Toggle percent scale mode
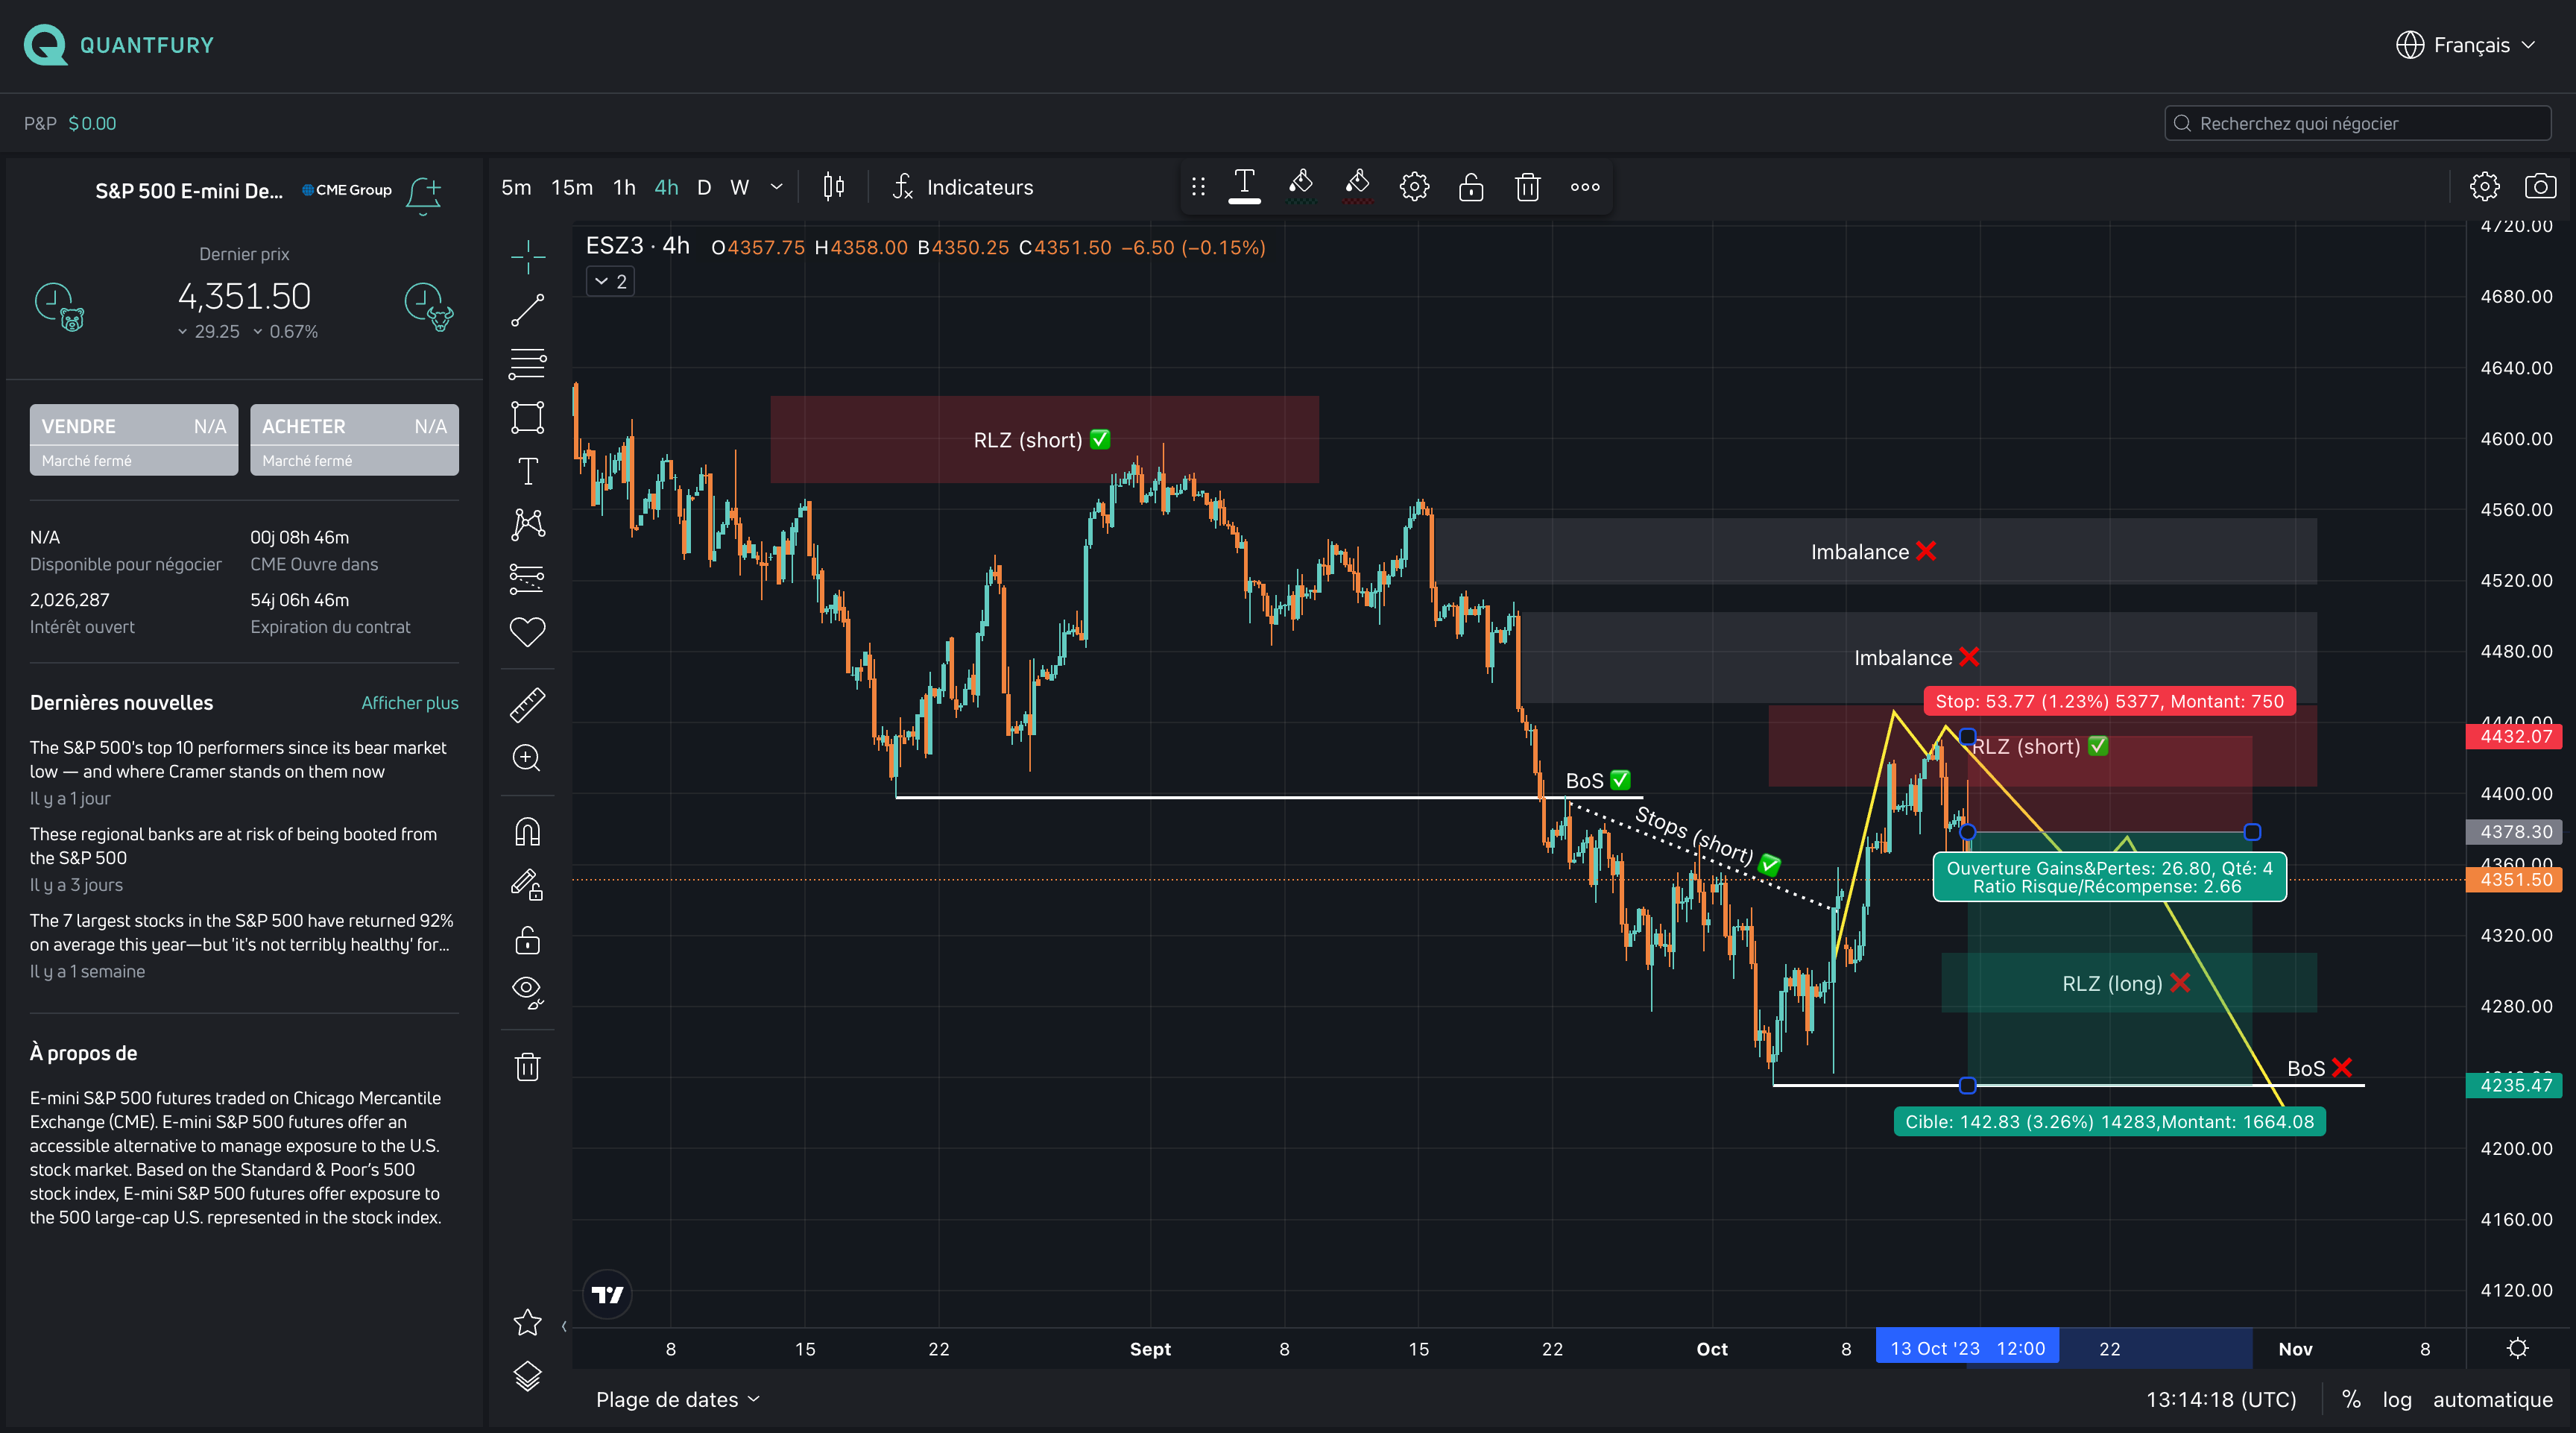The height and width of the screenshot is (1433, 2576). click(2351, 1400)
